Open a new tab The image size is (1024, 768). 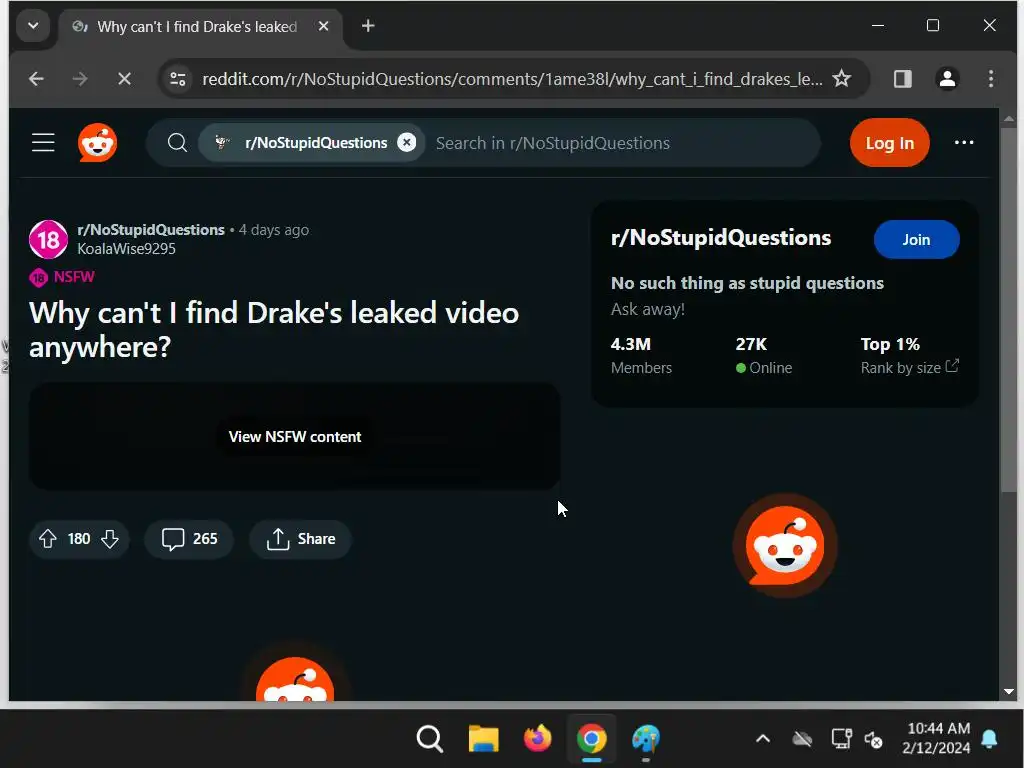pyautogui.click(x=368, y=26)
